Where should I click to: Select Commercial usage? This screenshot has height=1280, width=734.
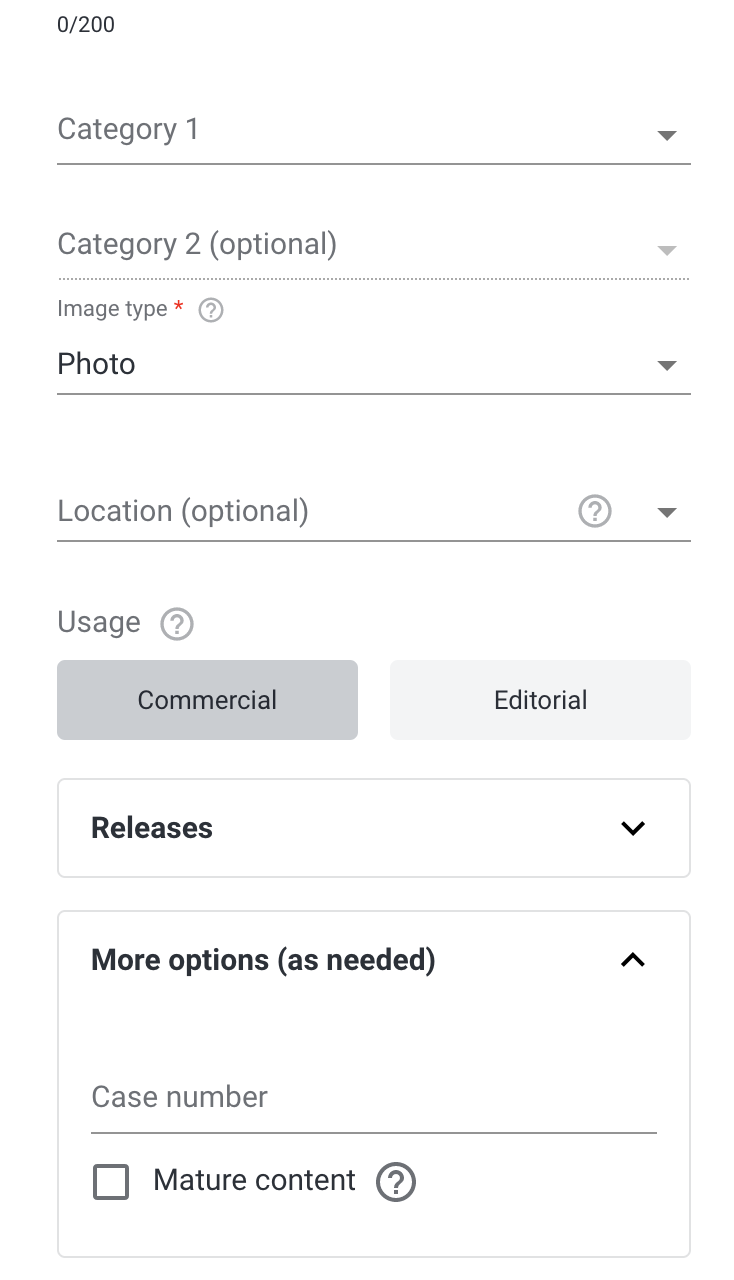(x=207, y=700)
